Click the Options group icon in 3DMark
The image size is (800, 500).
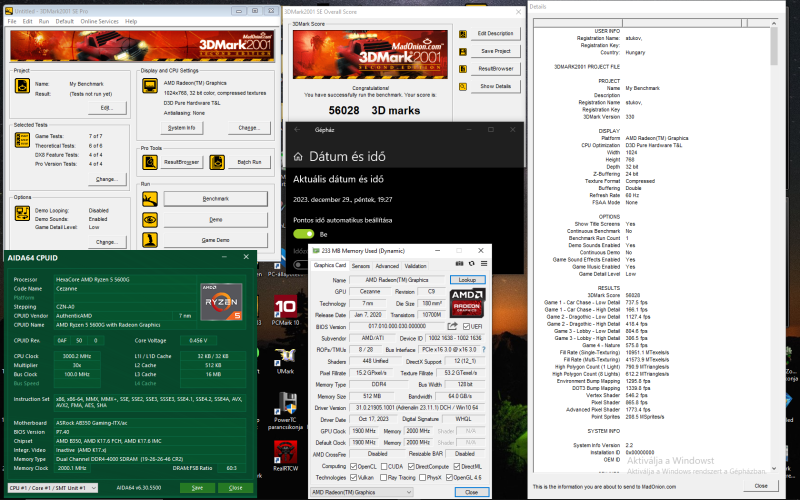pos(22,213)
